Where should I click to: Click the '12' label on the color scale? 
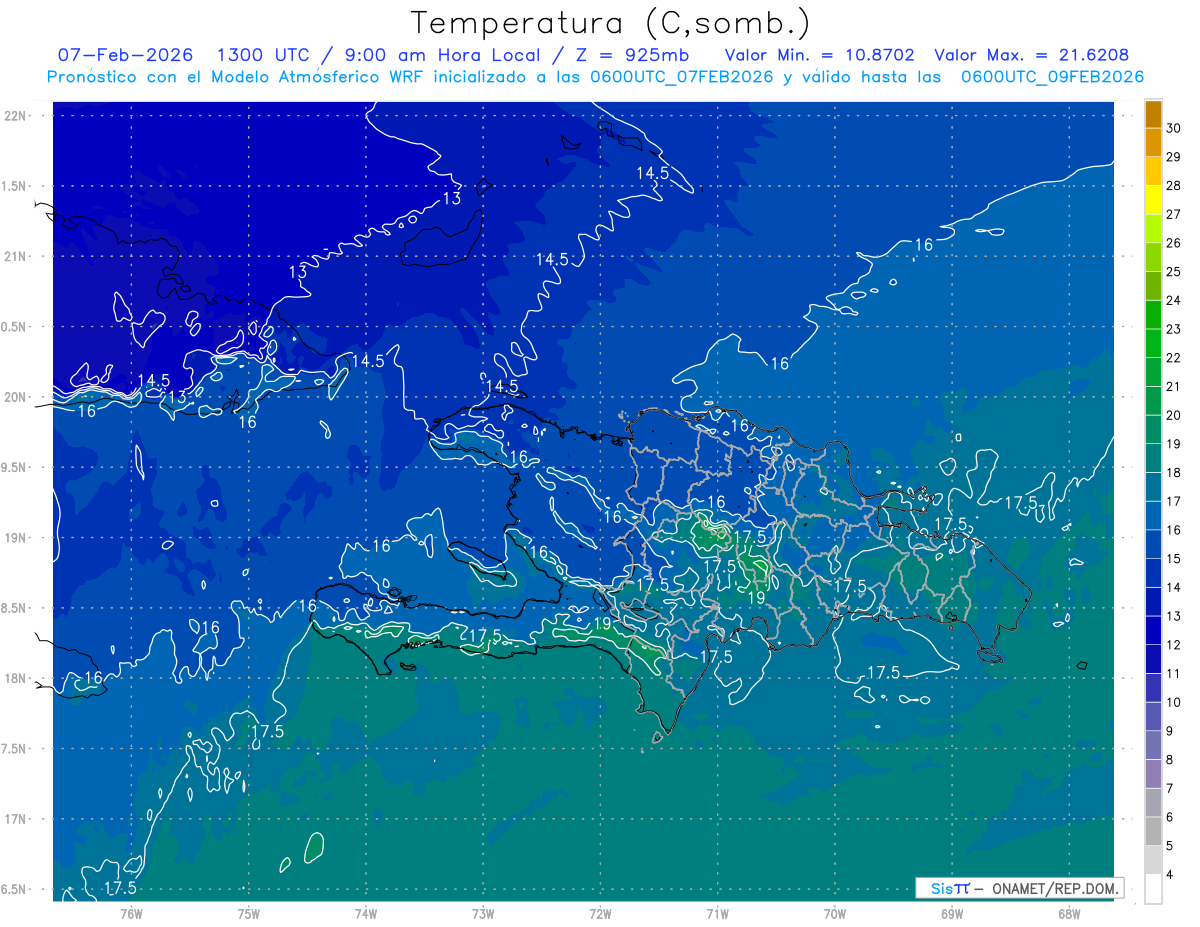1174,644
